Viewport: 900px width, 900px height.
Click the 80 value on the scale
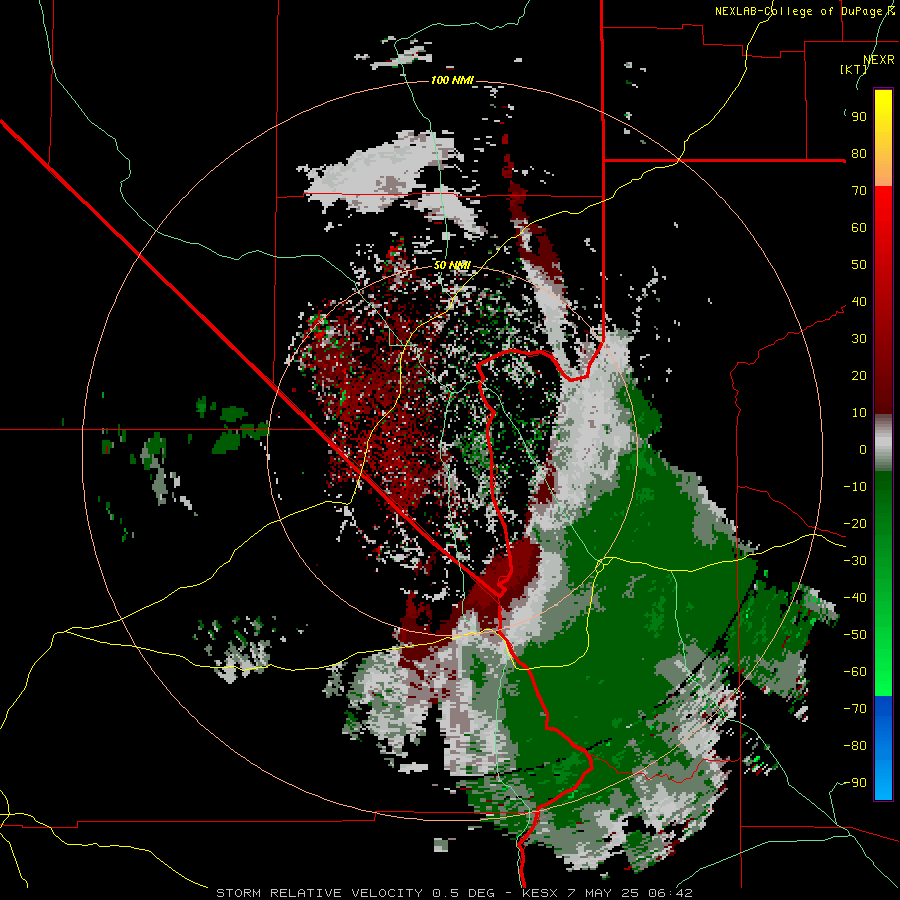coord(859,154)
